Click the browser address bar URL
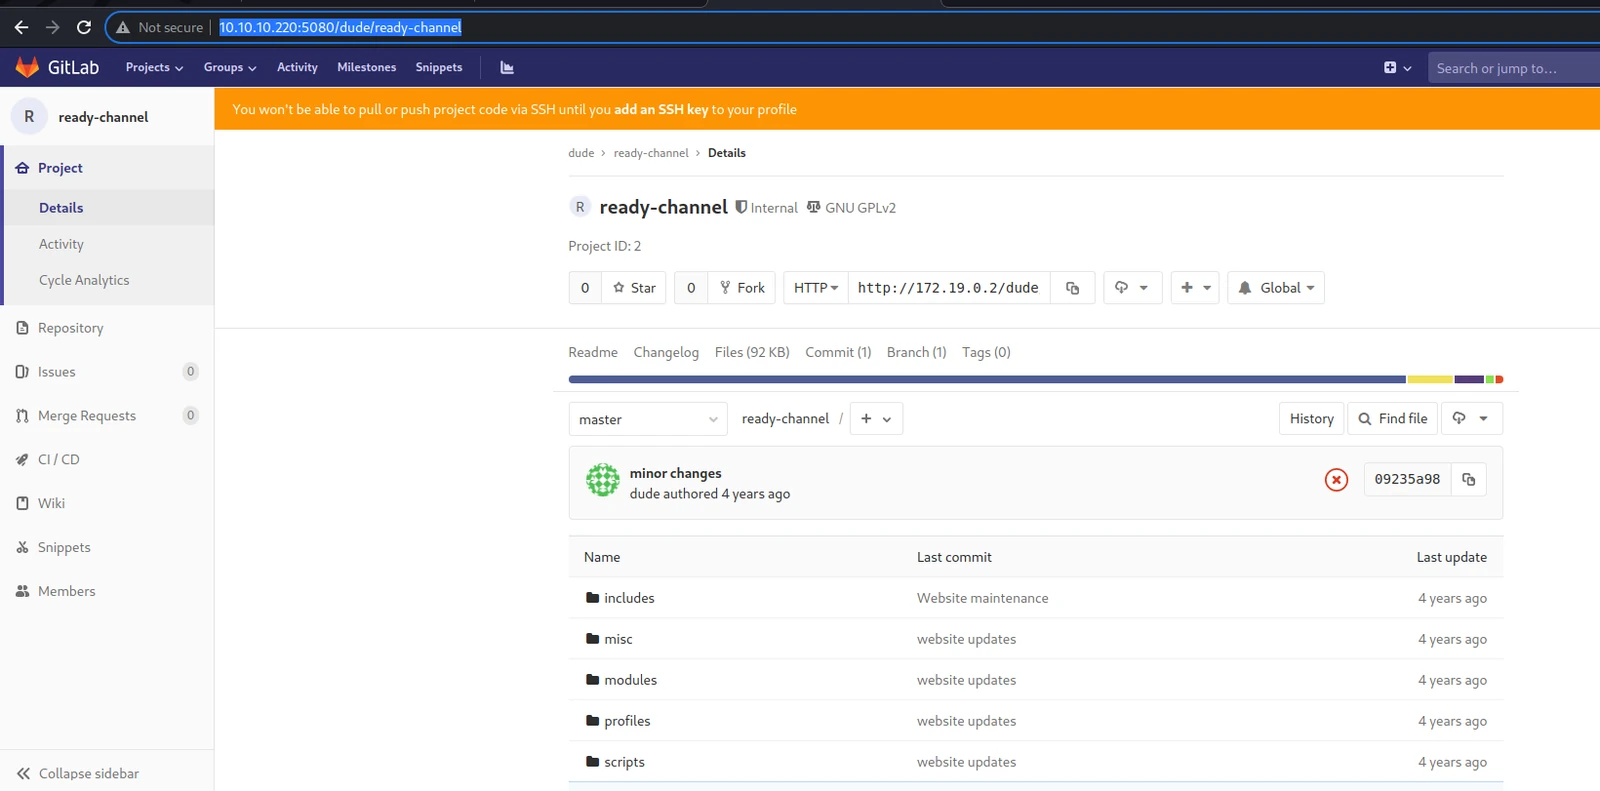The width and height of the screenshot is (1600, 791). [340, 27]
